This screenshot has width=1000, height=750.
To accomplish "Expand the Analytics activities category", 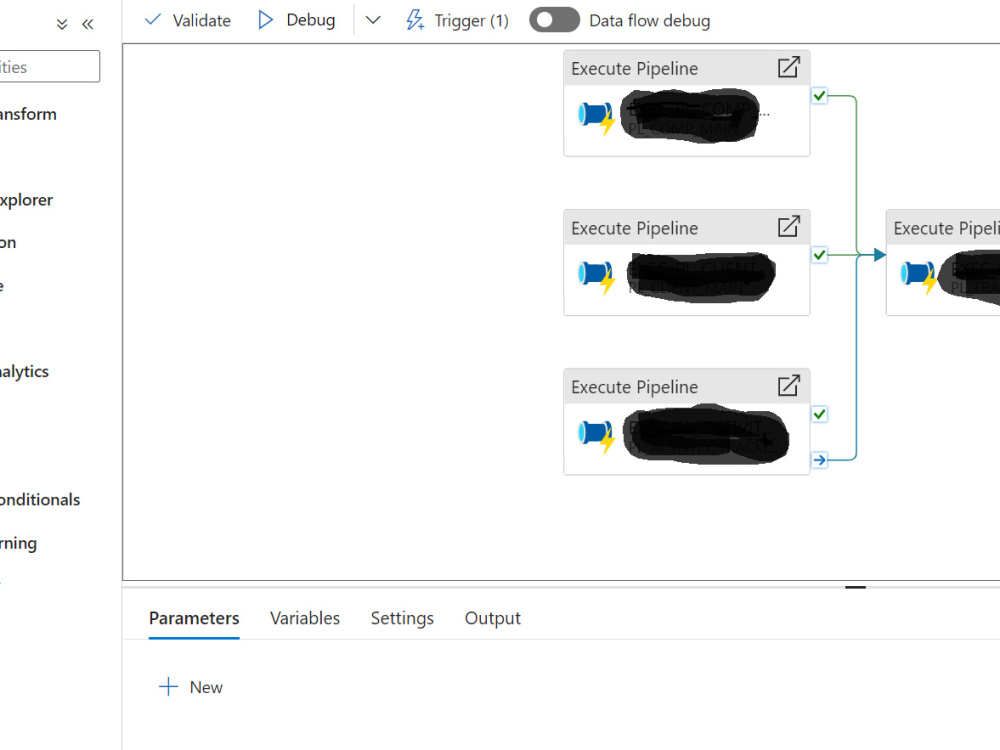I will tap(24, 371).
